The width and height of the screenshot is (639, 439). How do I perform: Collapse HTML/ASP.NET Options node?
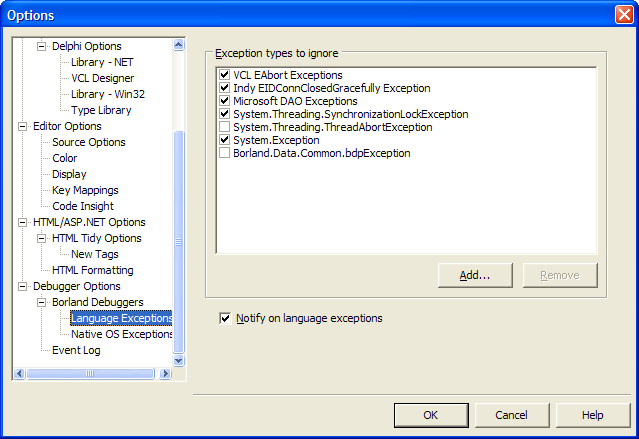pyautogui.click(x=22, y=222)
